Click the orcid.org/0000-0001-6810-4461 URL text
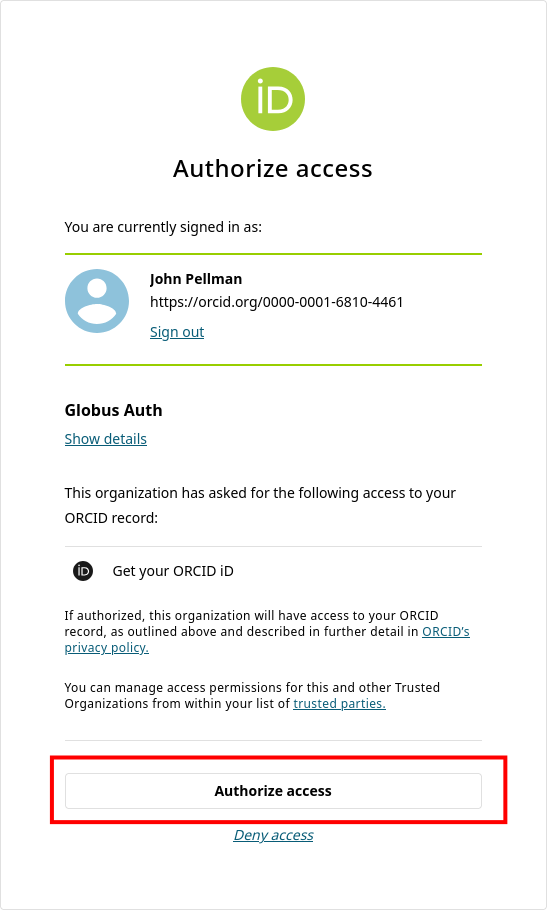The width and height of the screenshot is (547, 910). pos(276,302)
